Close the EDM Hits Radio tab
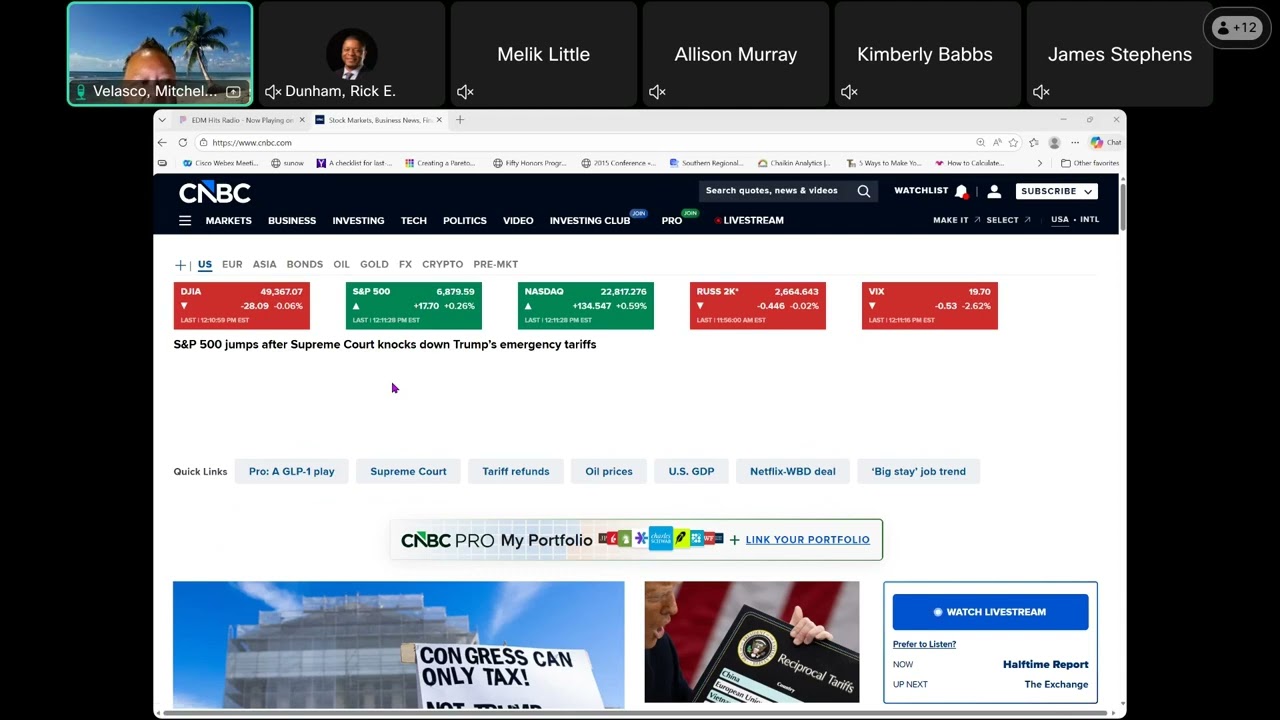1280x720 pixels. pyautogui.click(x=302, y=120)
